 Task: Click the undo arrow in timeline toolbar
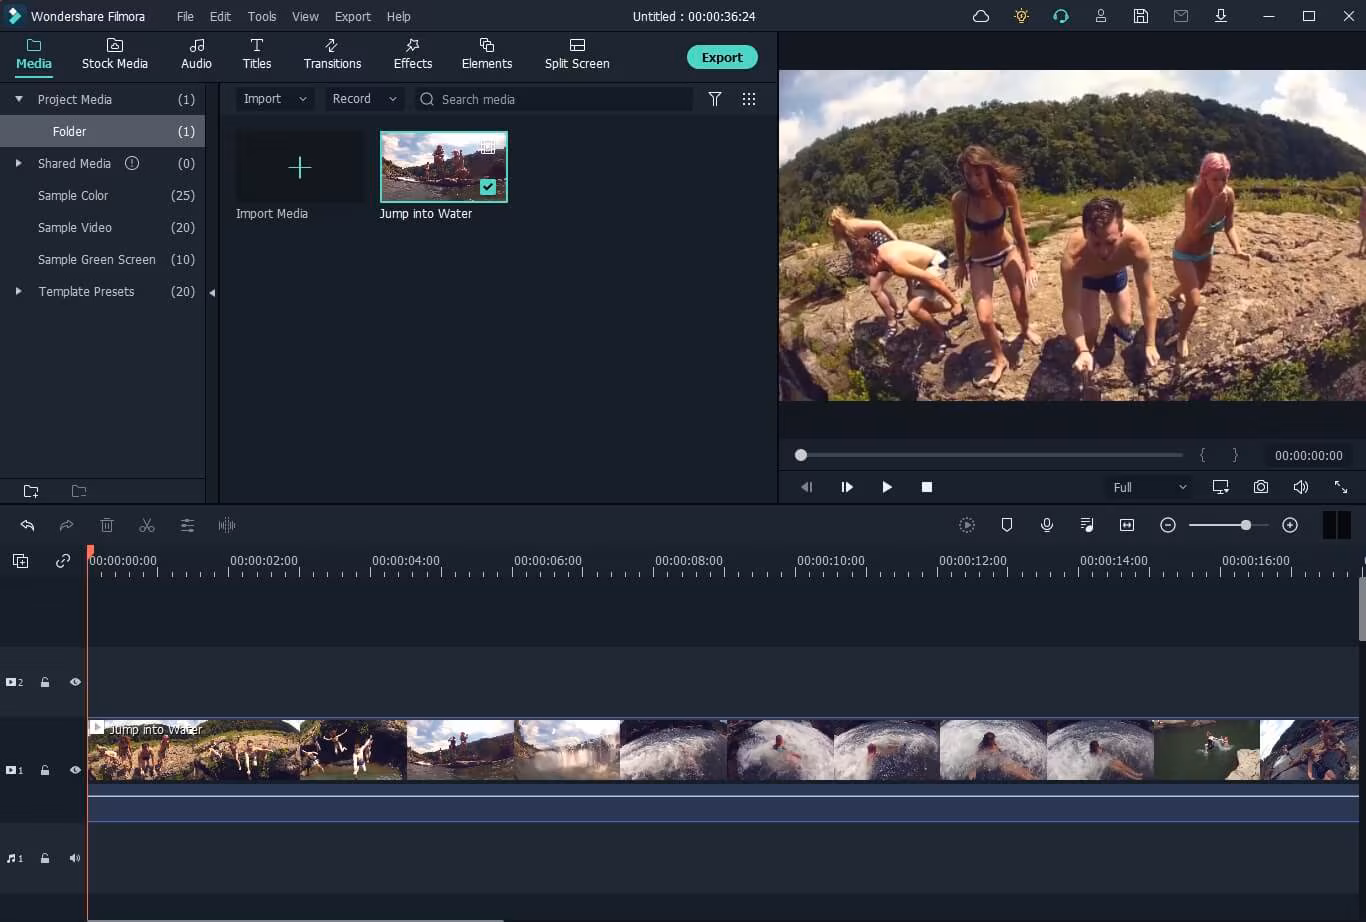click(x=27, y=525)
